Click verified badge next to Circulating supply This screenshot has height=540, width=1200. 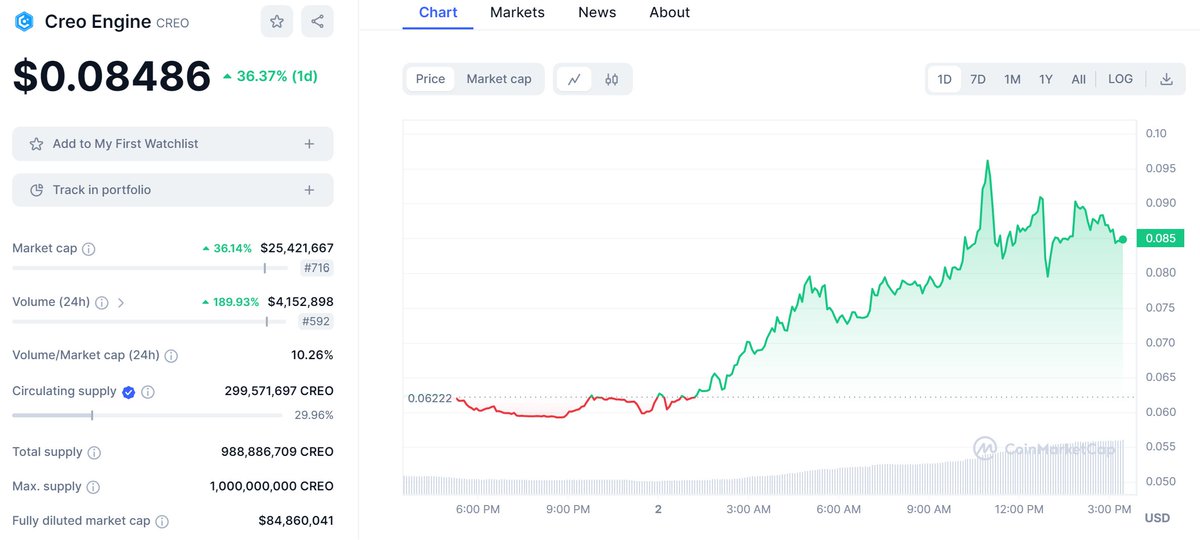(128, 392)
